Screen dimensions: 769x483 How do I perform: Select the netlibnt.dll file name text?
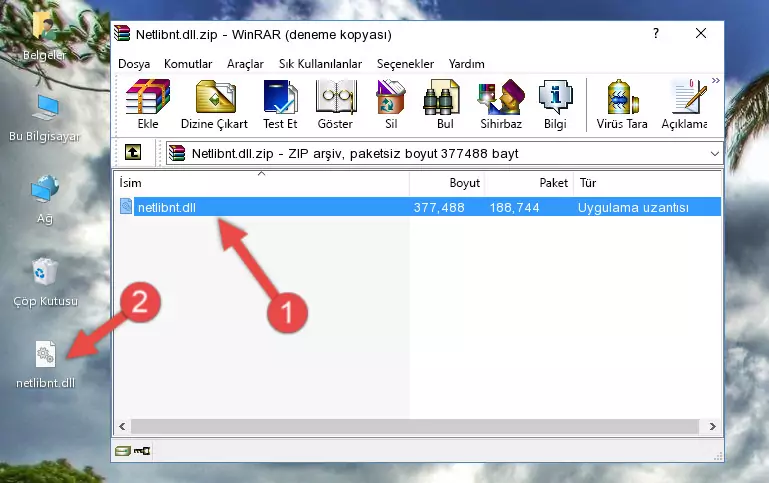(x=167, y=207)
